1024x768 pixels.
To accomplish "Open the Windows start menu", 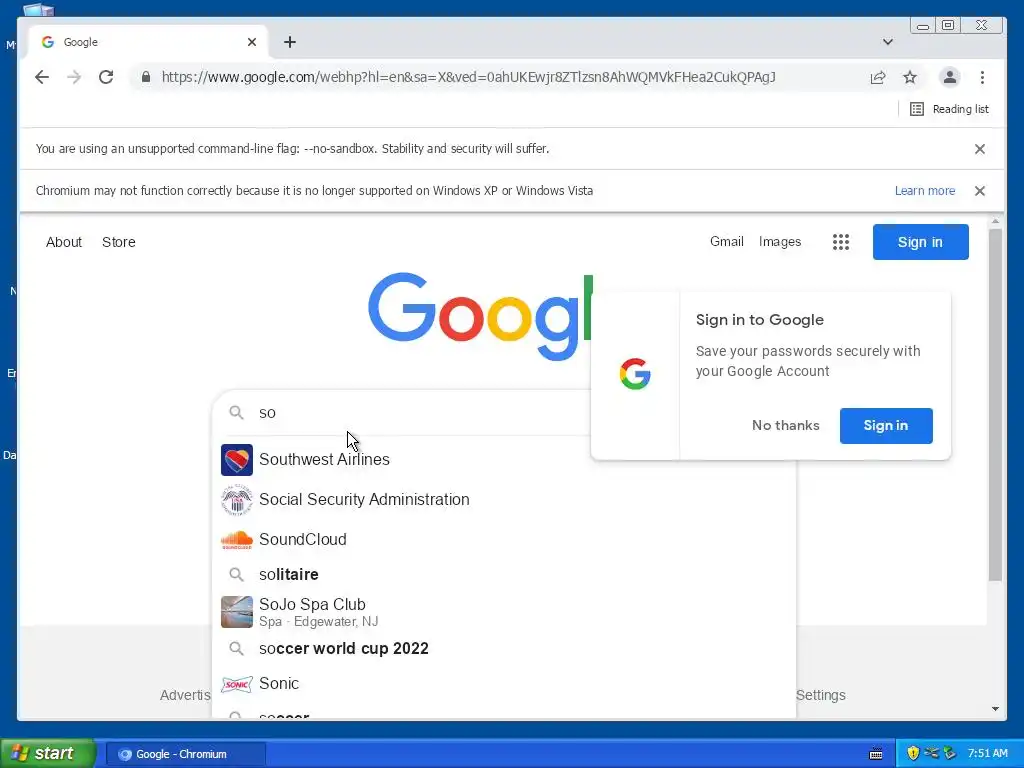I will [48, 754].
